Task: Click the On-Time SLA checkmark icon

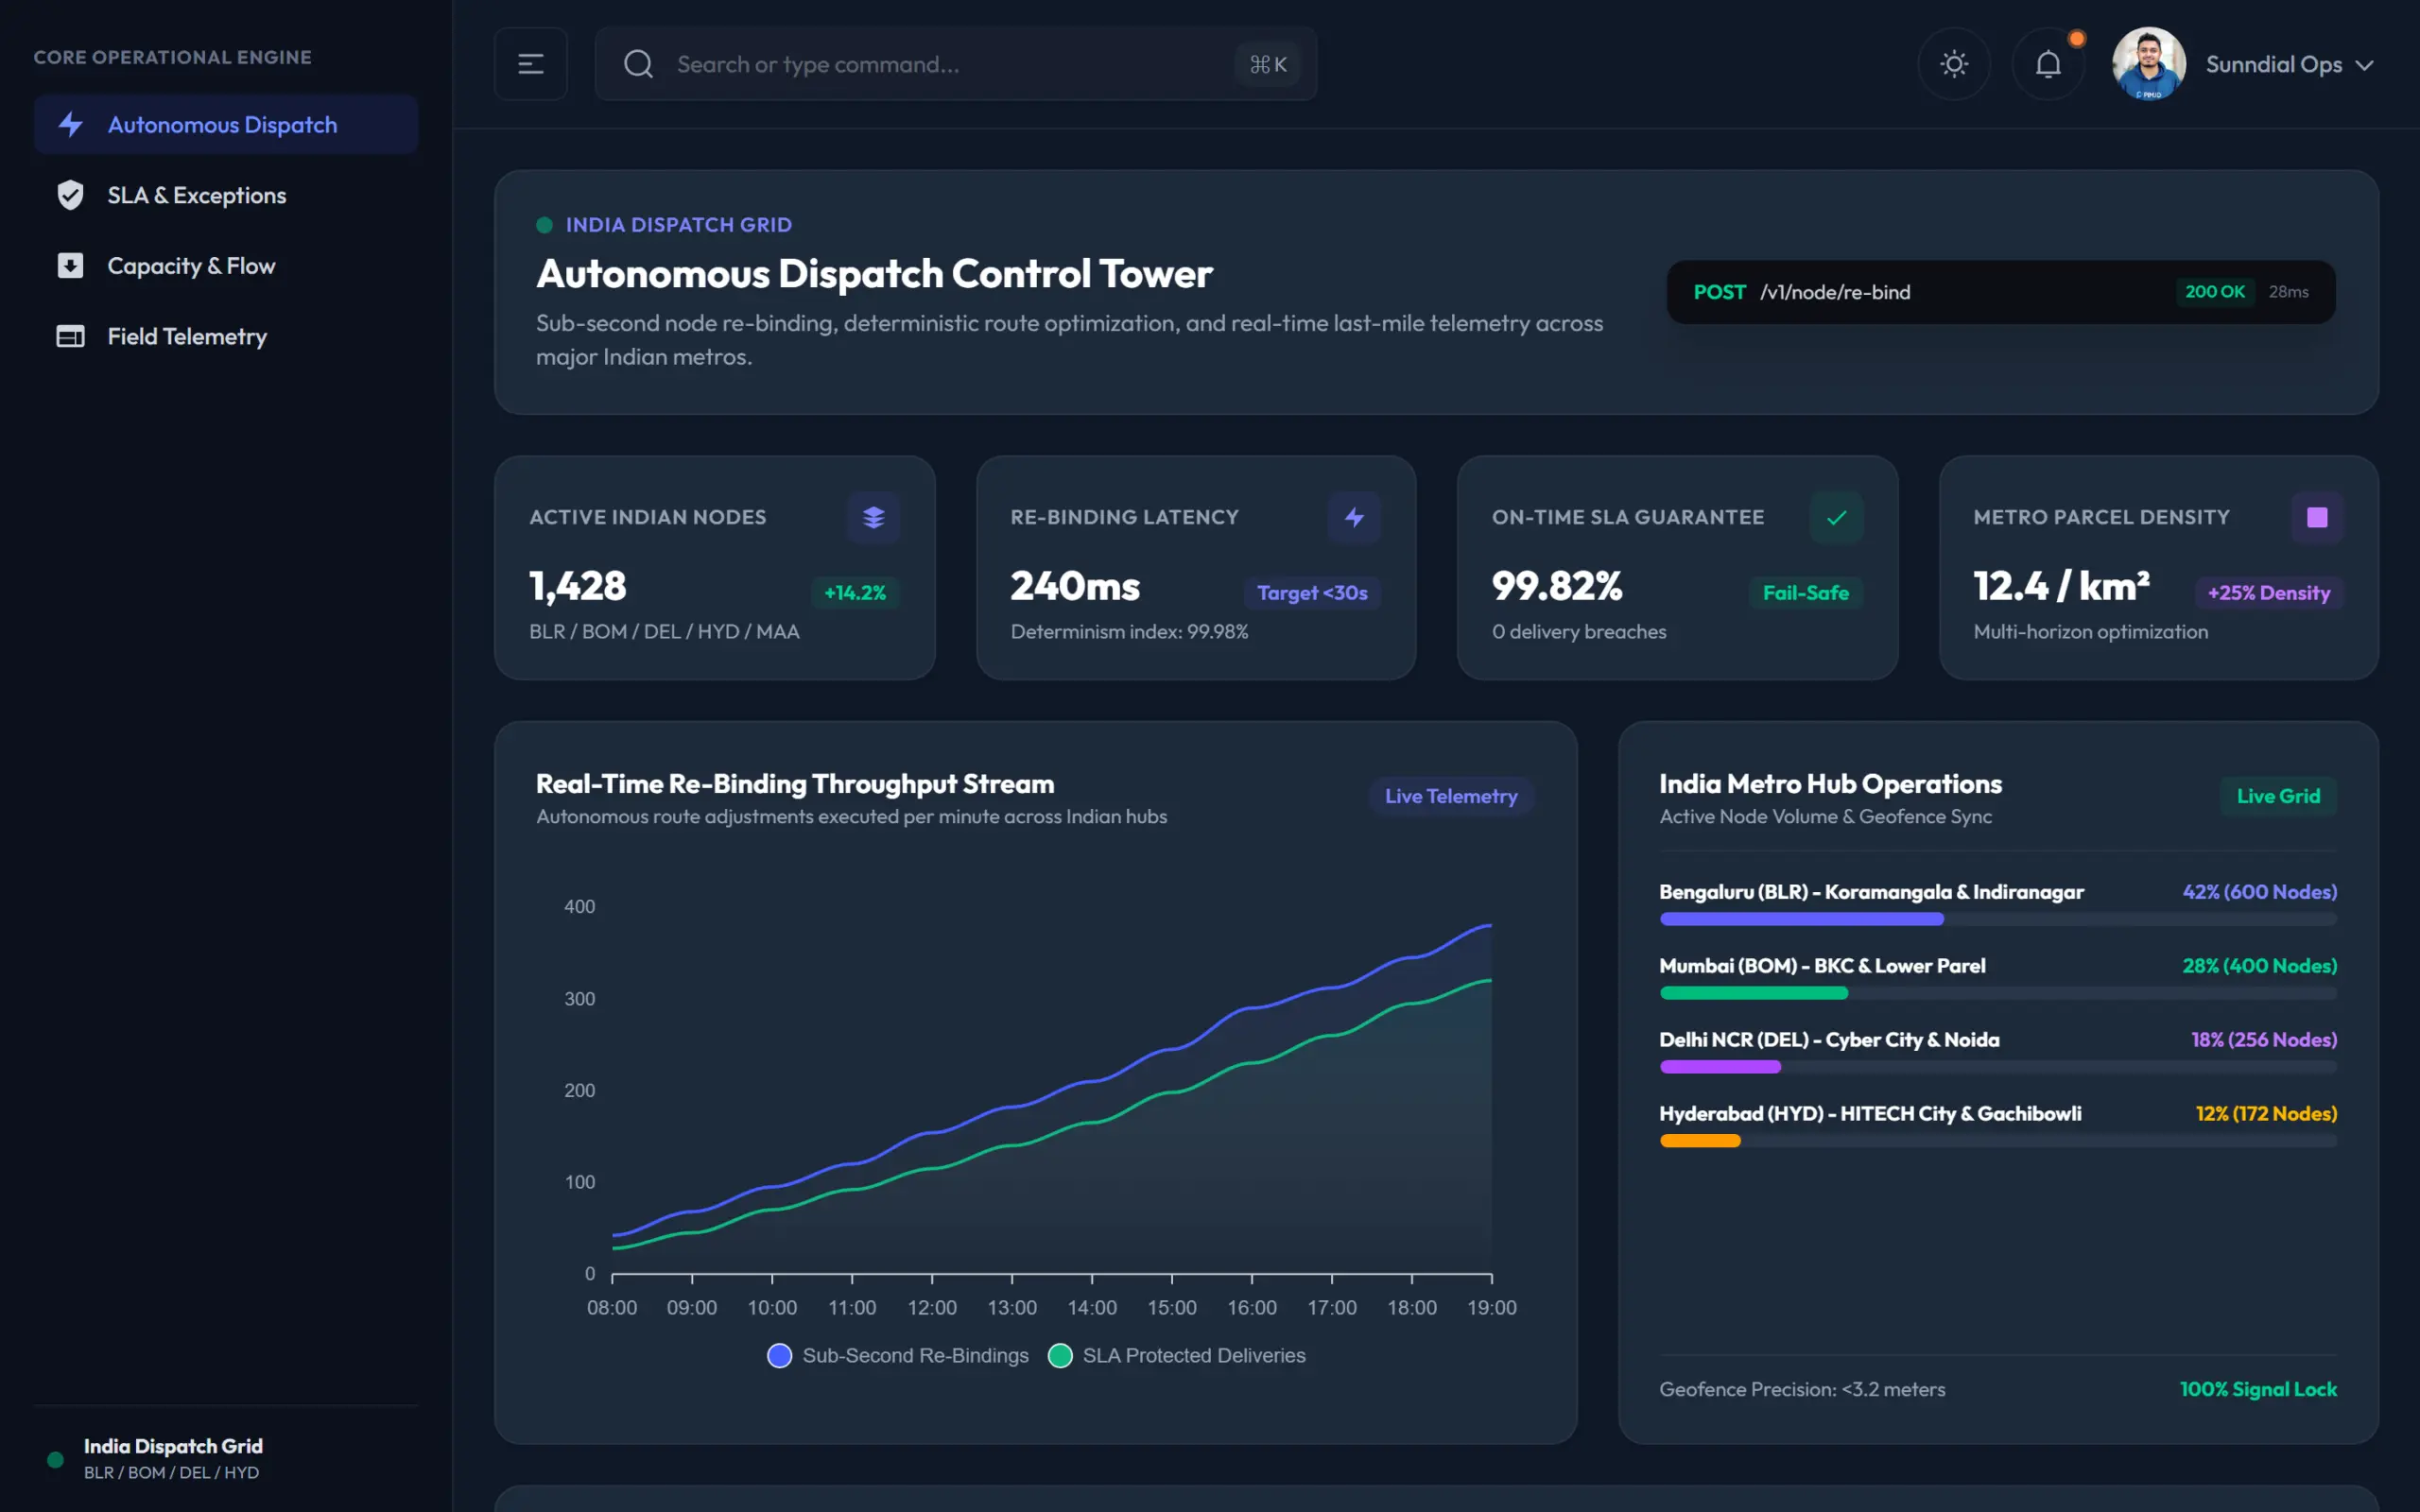Action: tap(1836, 517)
